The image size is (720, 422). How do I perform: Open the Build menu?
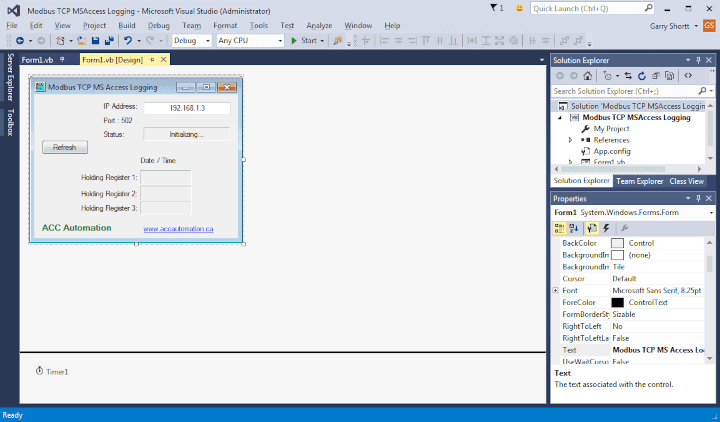pyautogui.click(x=127, y=26)
